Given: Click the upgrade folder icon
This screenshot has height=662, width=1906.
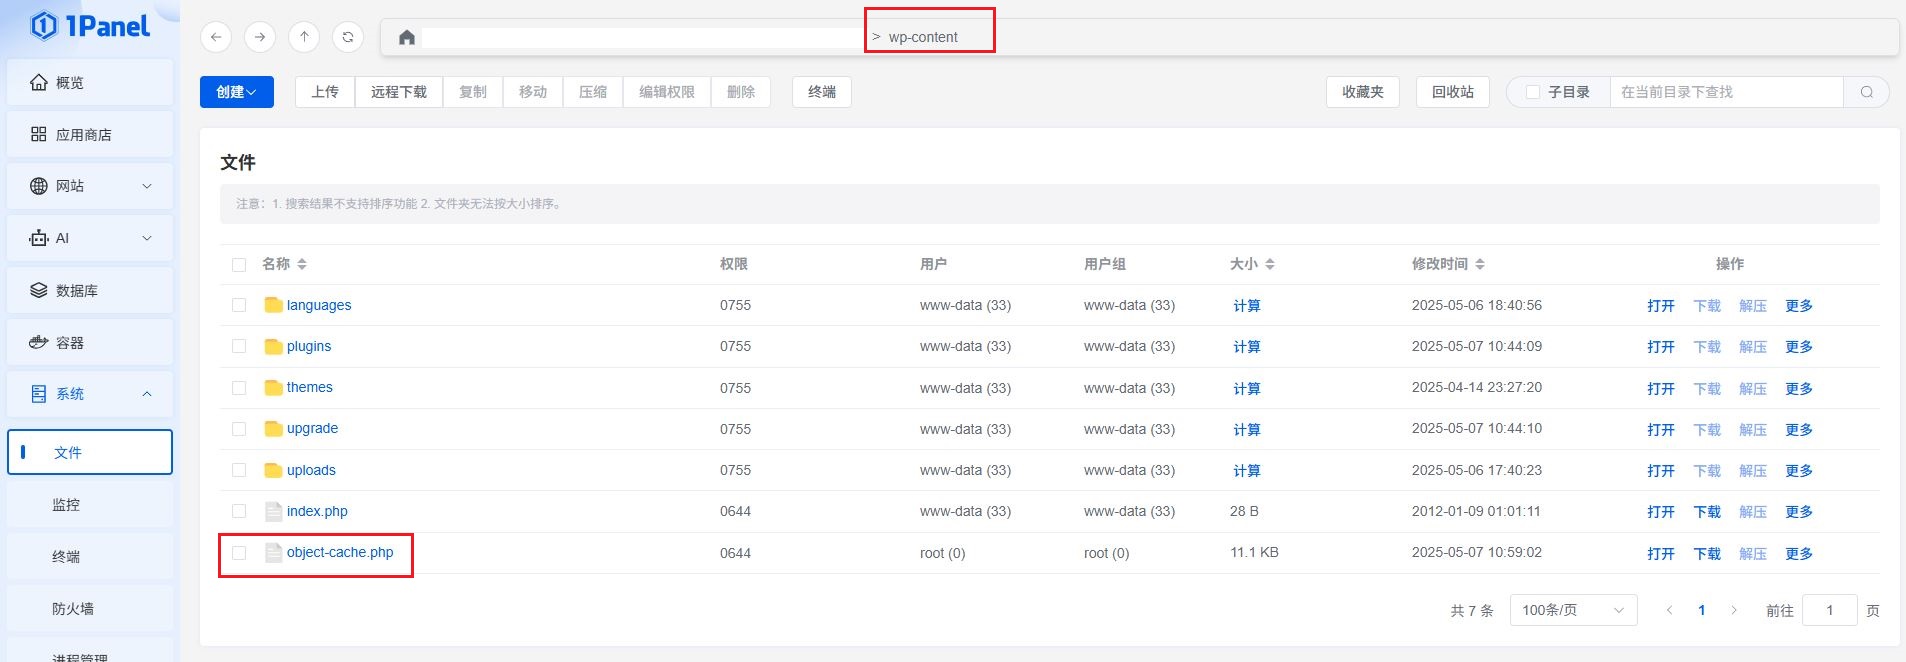Looking at the screenshot, I should (x=273, y=428).
